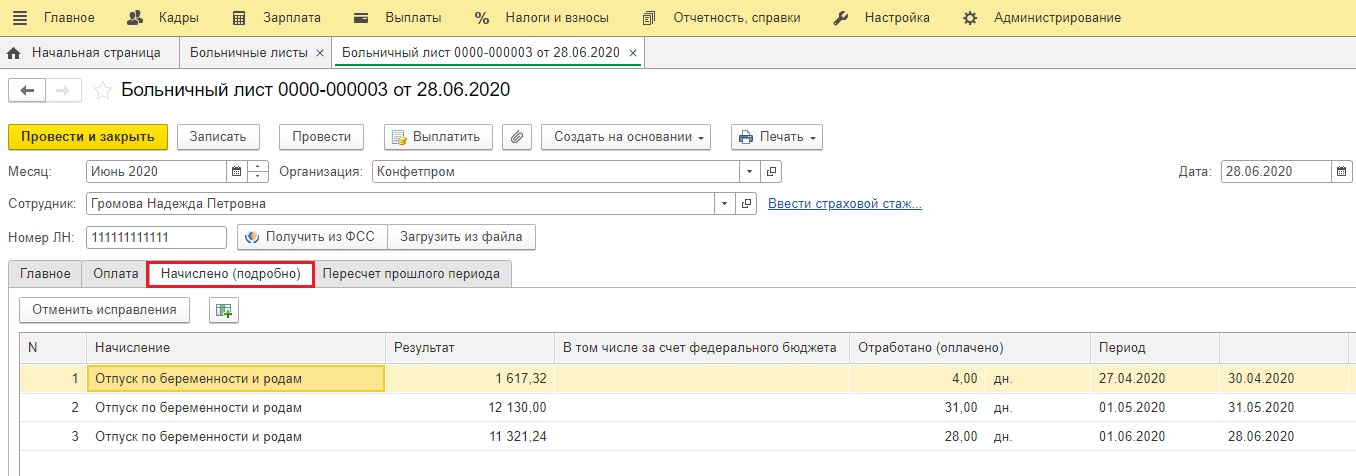Click the back arrow navigation button
The height and width of the screenshot is (476, 1356).
pos(27,90)
